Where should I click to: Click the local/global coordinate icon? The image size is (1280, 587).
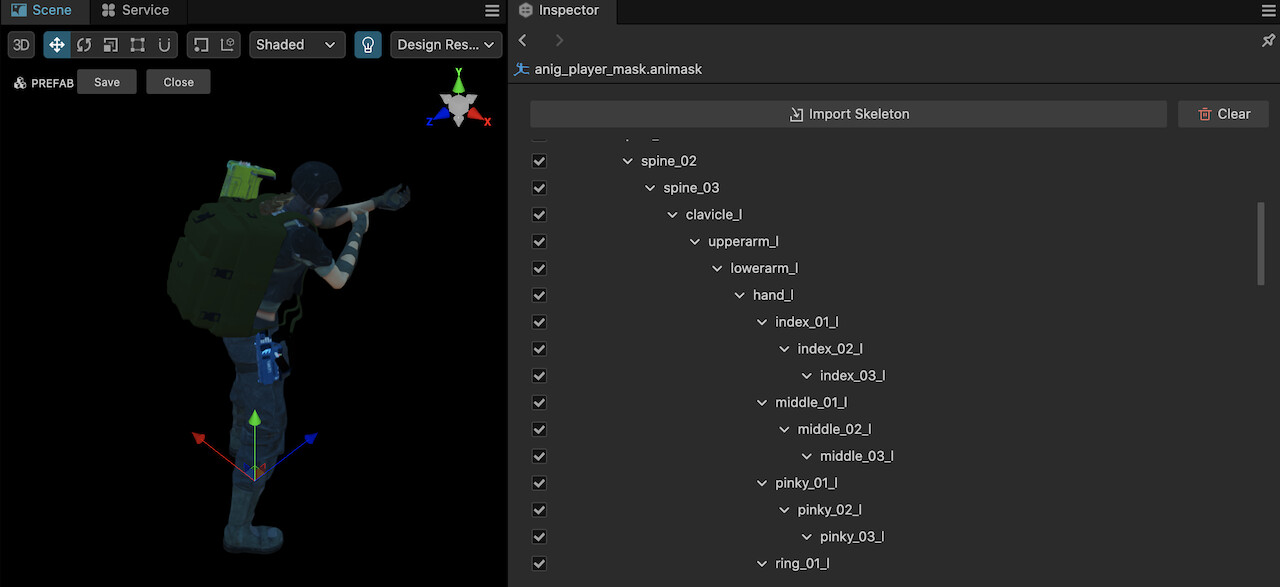tap(228, 45)
